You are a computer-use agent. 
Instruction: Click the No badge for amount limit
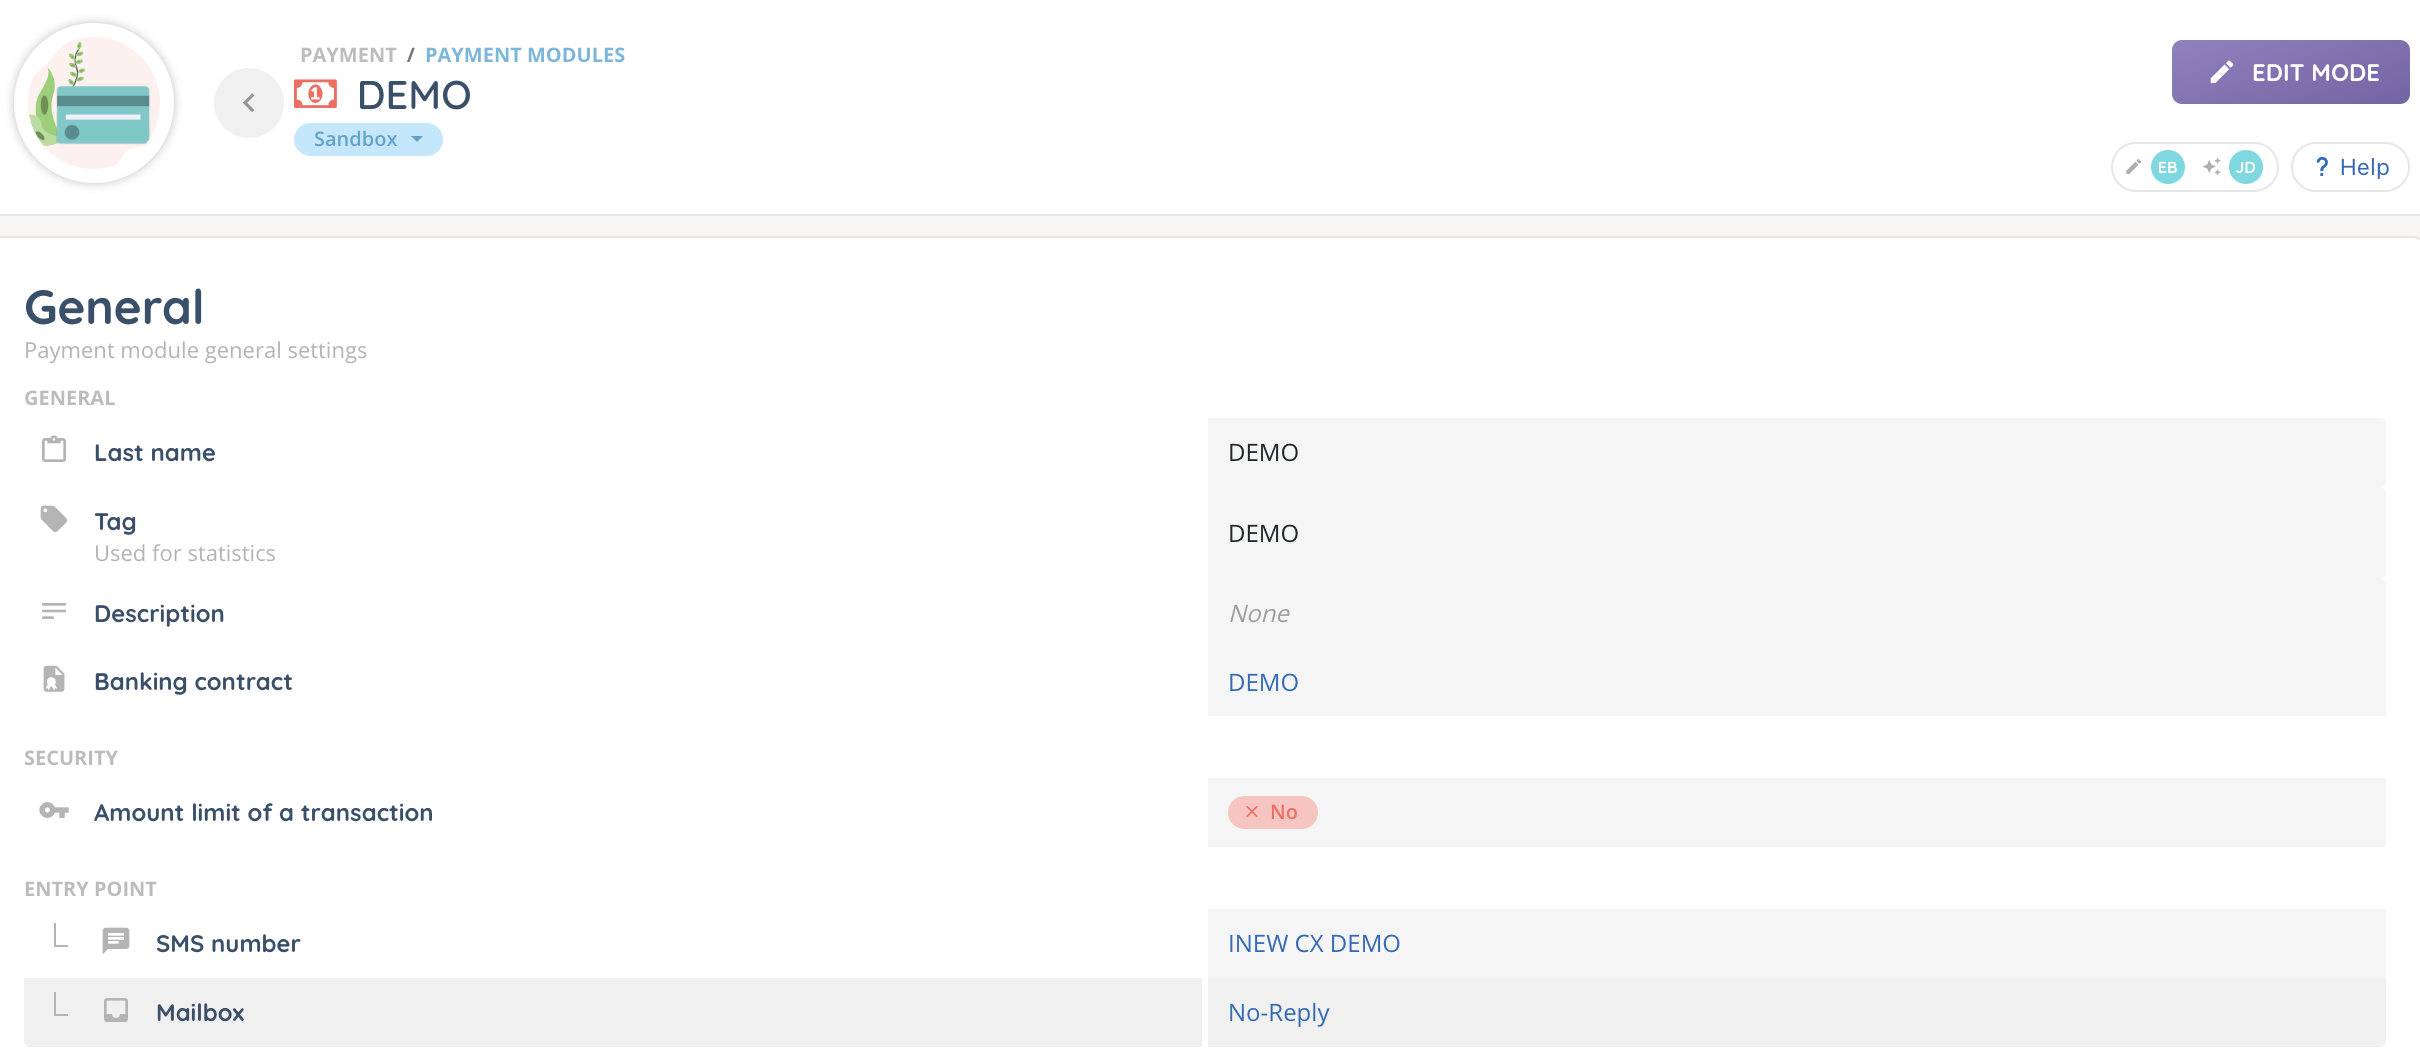click(1272, 812)
